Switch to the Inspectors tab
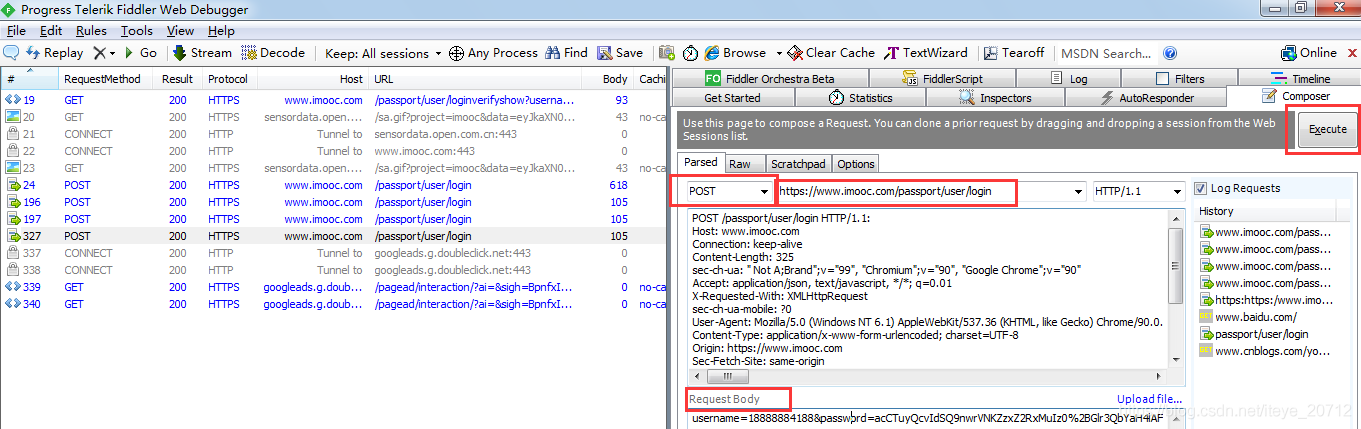Viewport: 1361px width, 429px height. (x=995, y=98)
